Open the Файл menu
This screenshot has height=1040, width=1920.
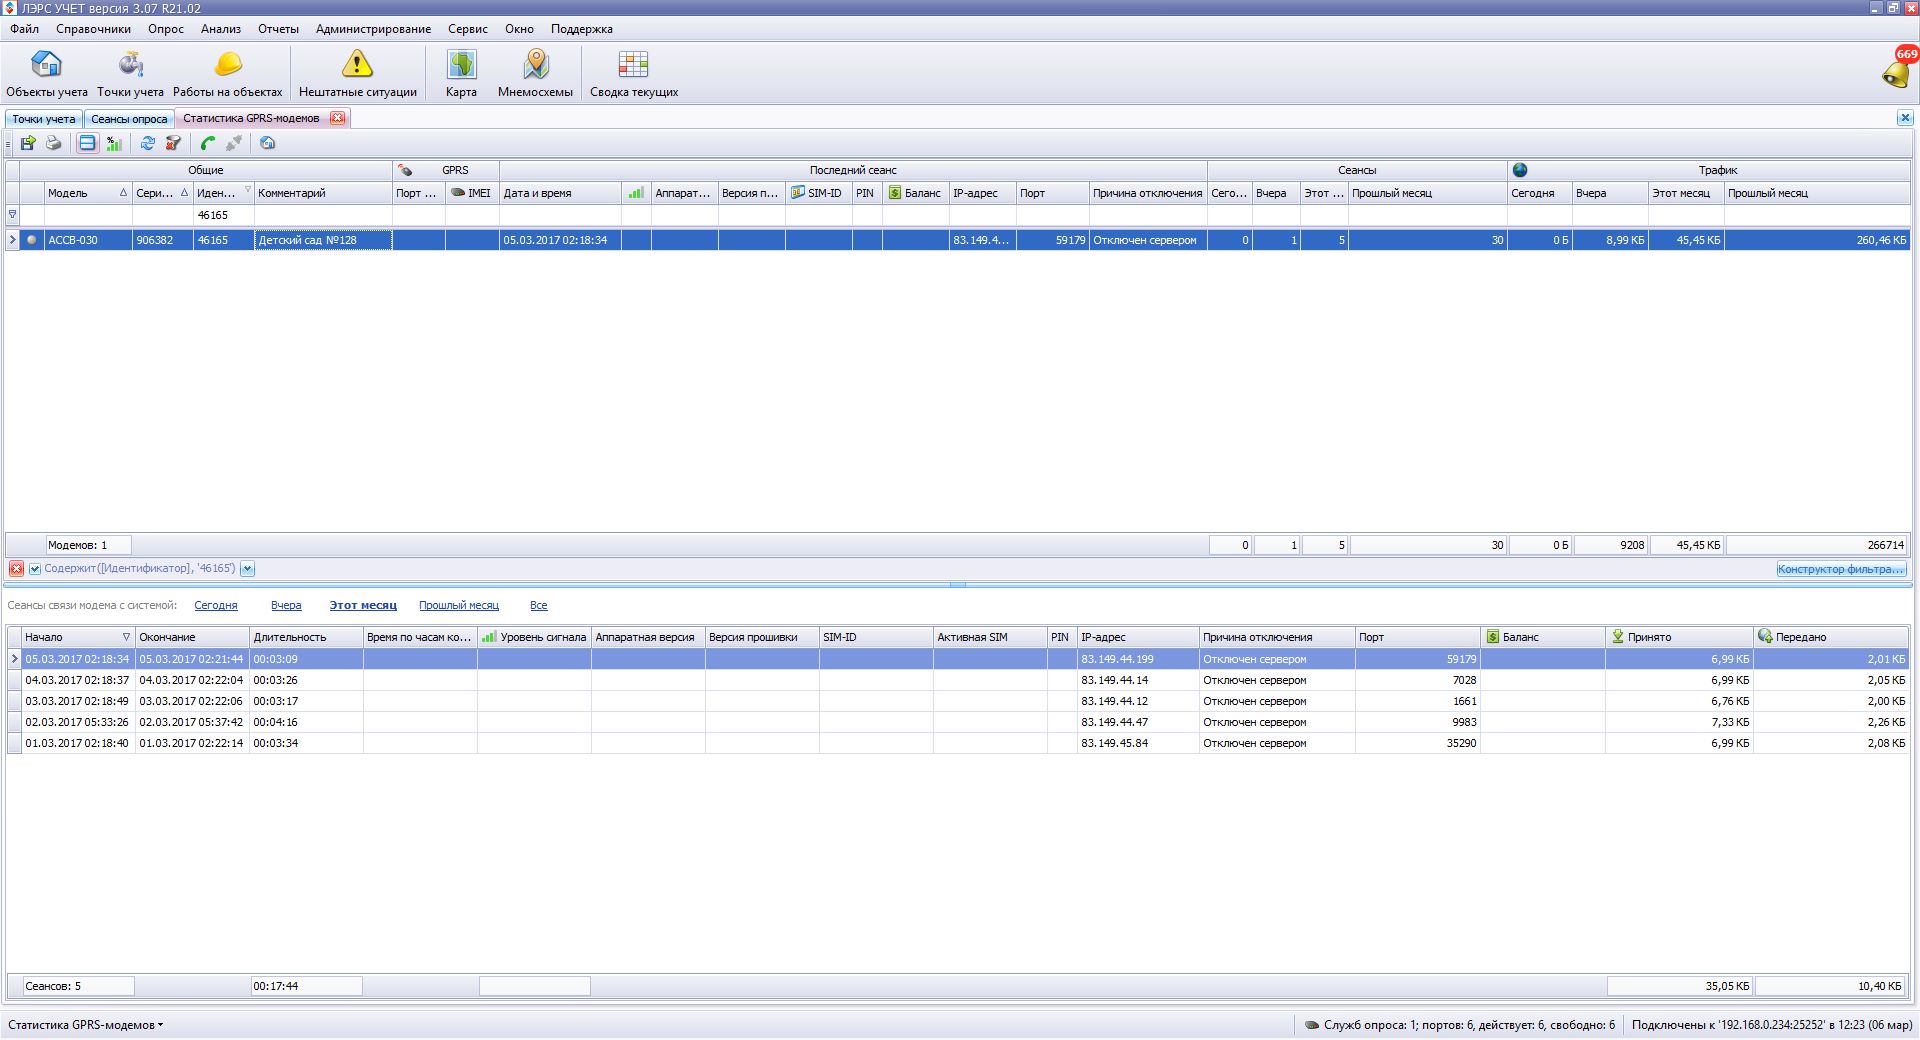(x=24, y=29)
